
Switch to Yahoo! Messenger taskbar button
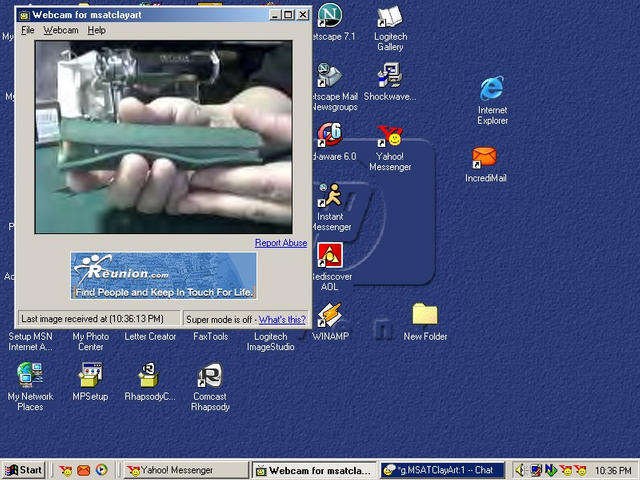click(186, 470)
